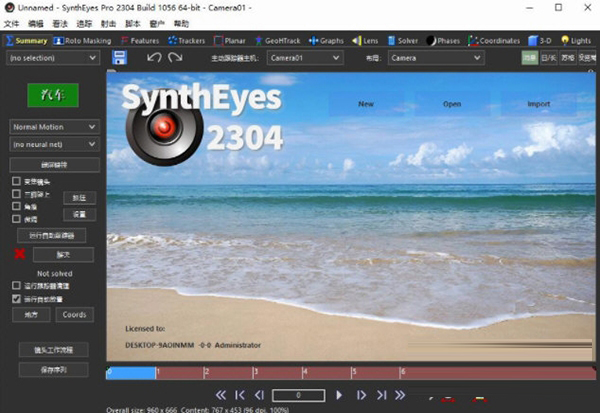Click the blue save disk icon
This screenshot has width=600, height=413.
(120, 58)
